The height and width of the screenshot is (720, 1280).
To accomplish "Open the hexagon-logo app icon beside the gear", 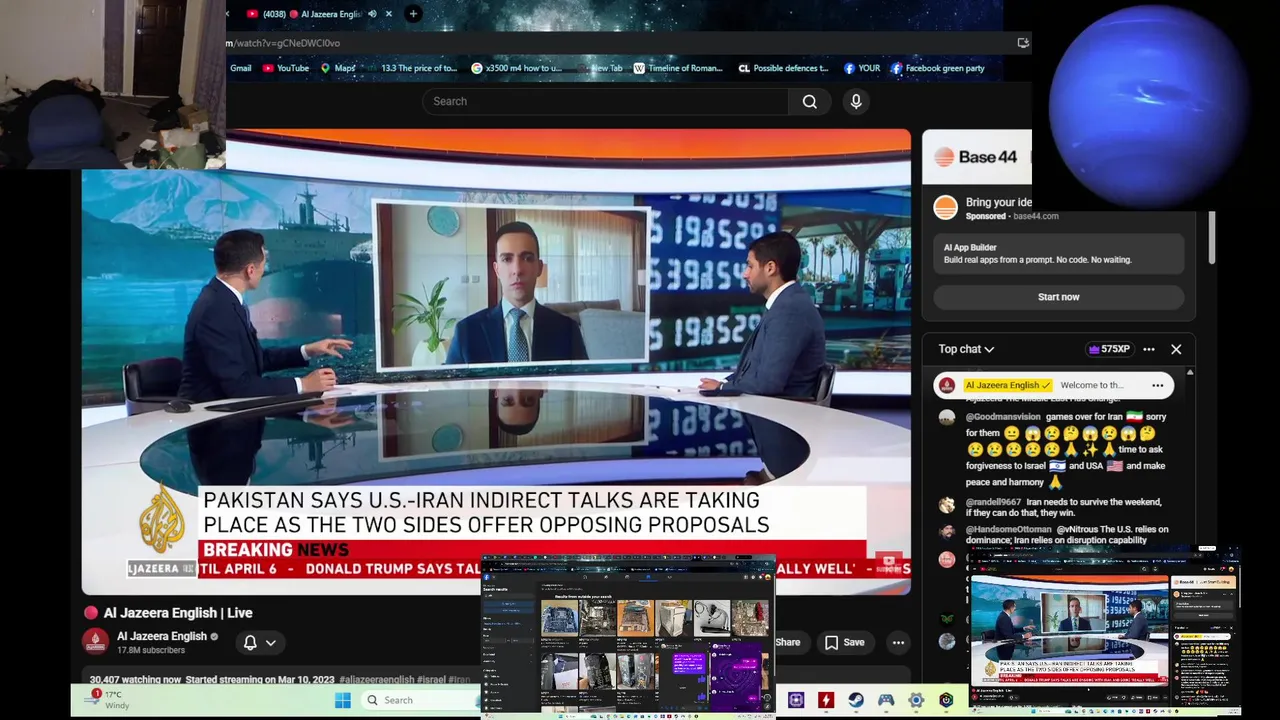I will click(x=946, y=700).
